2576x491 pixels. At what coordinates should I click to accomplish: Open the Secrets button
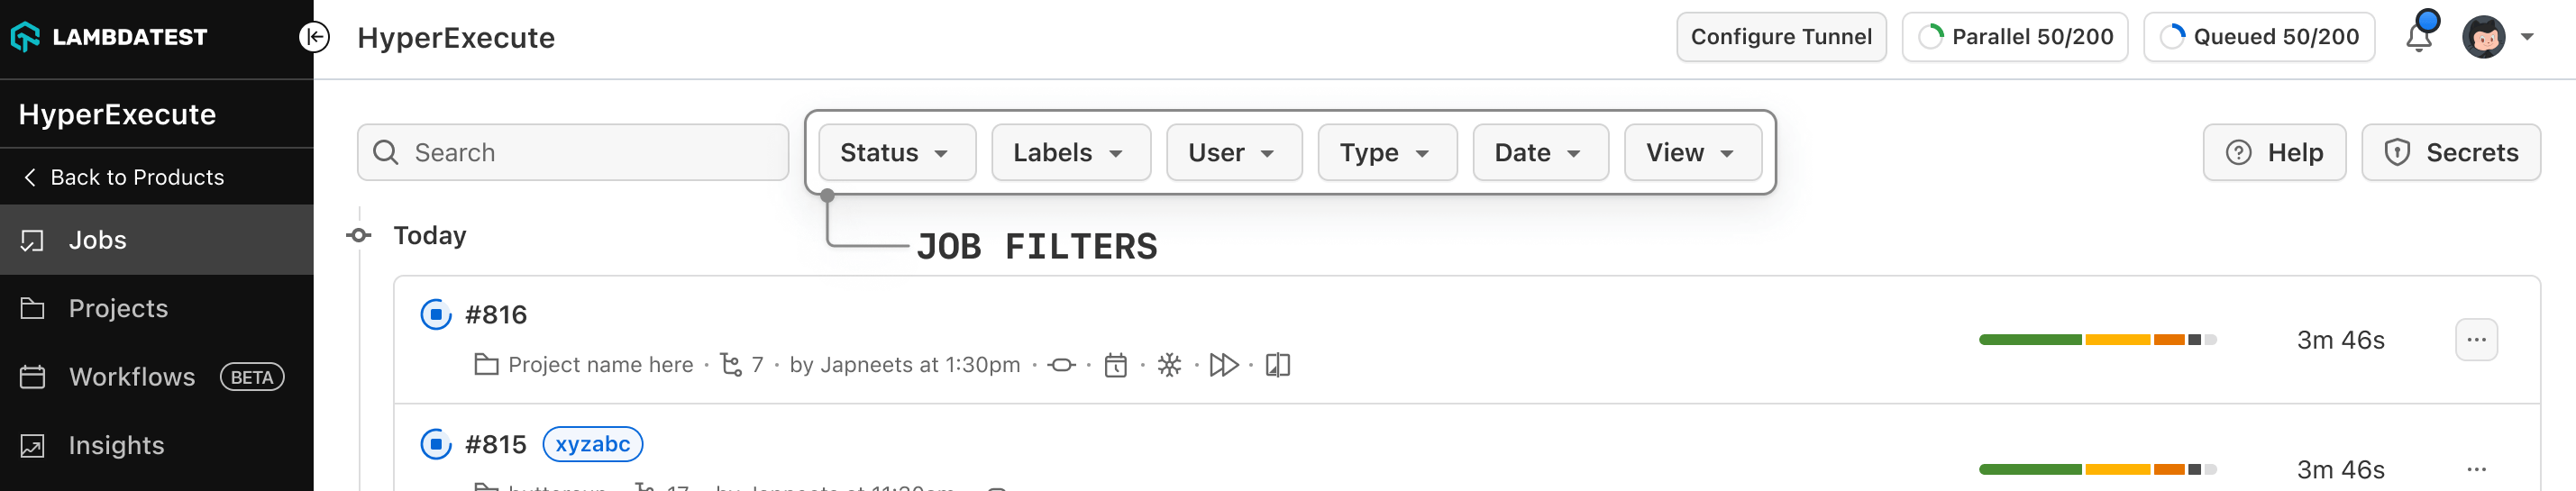(2450, 153)
